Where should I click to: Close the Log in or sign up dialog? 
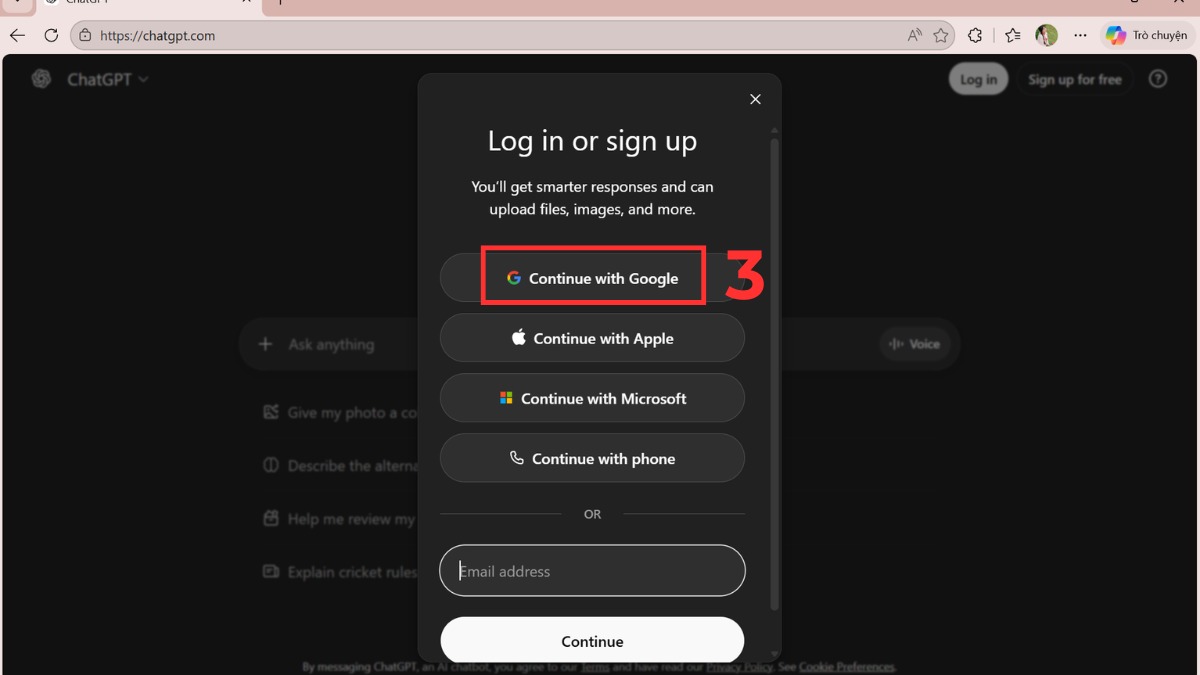pyautogui.click(x=755, y=99)
